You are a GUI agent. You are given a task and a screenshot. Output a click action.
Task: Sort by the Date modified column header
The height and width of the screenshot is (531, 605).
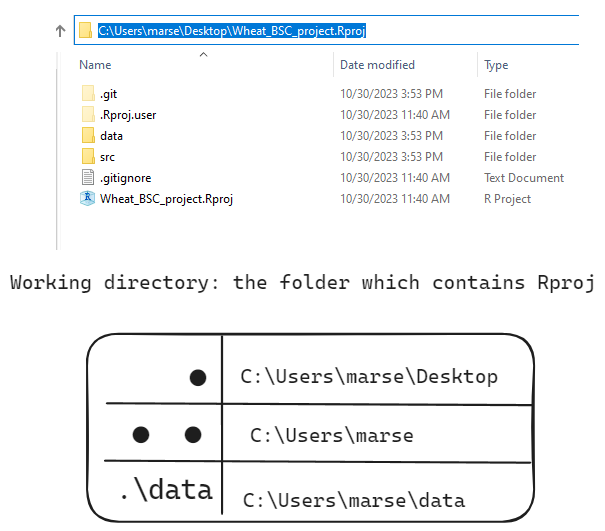(377, 65)
